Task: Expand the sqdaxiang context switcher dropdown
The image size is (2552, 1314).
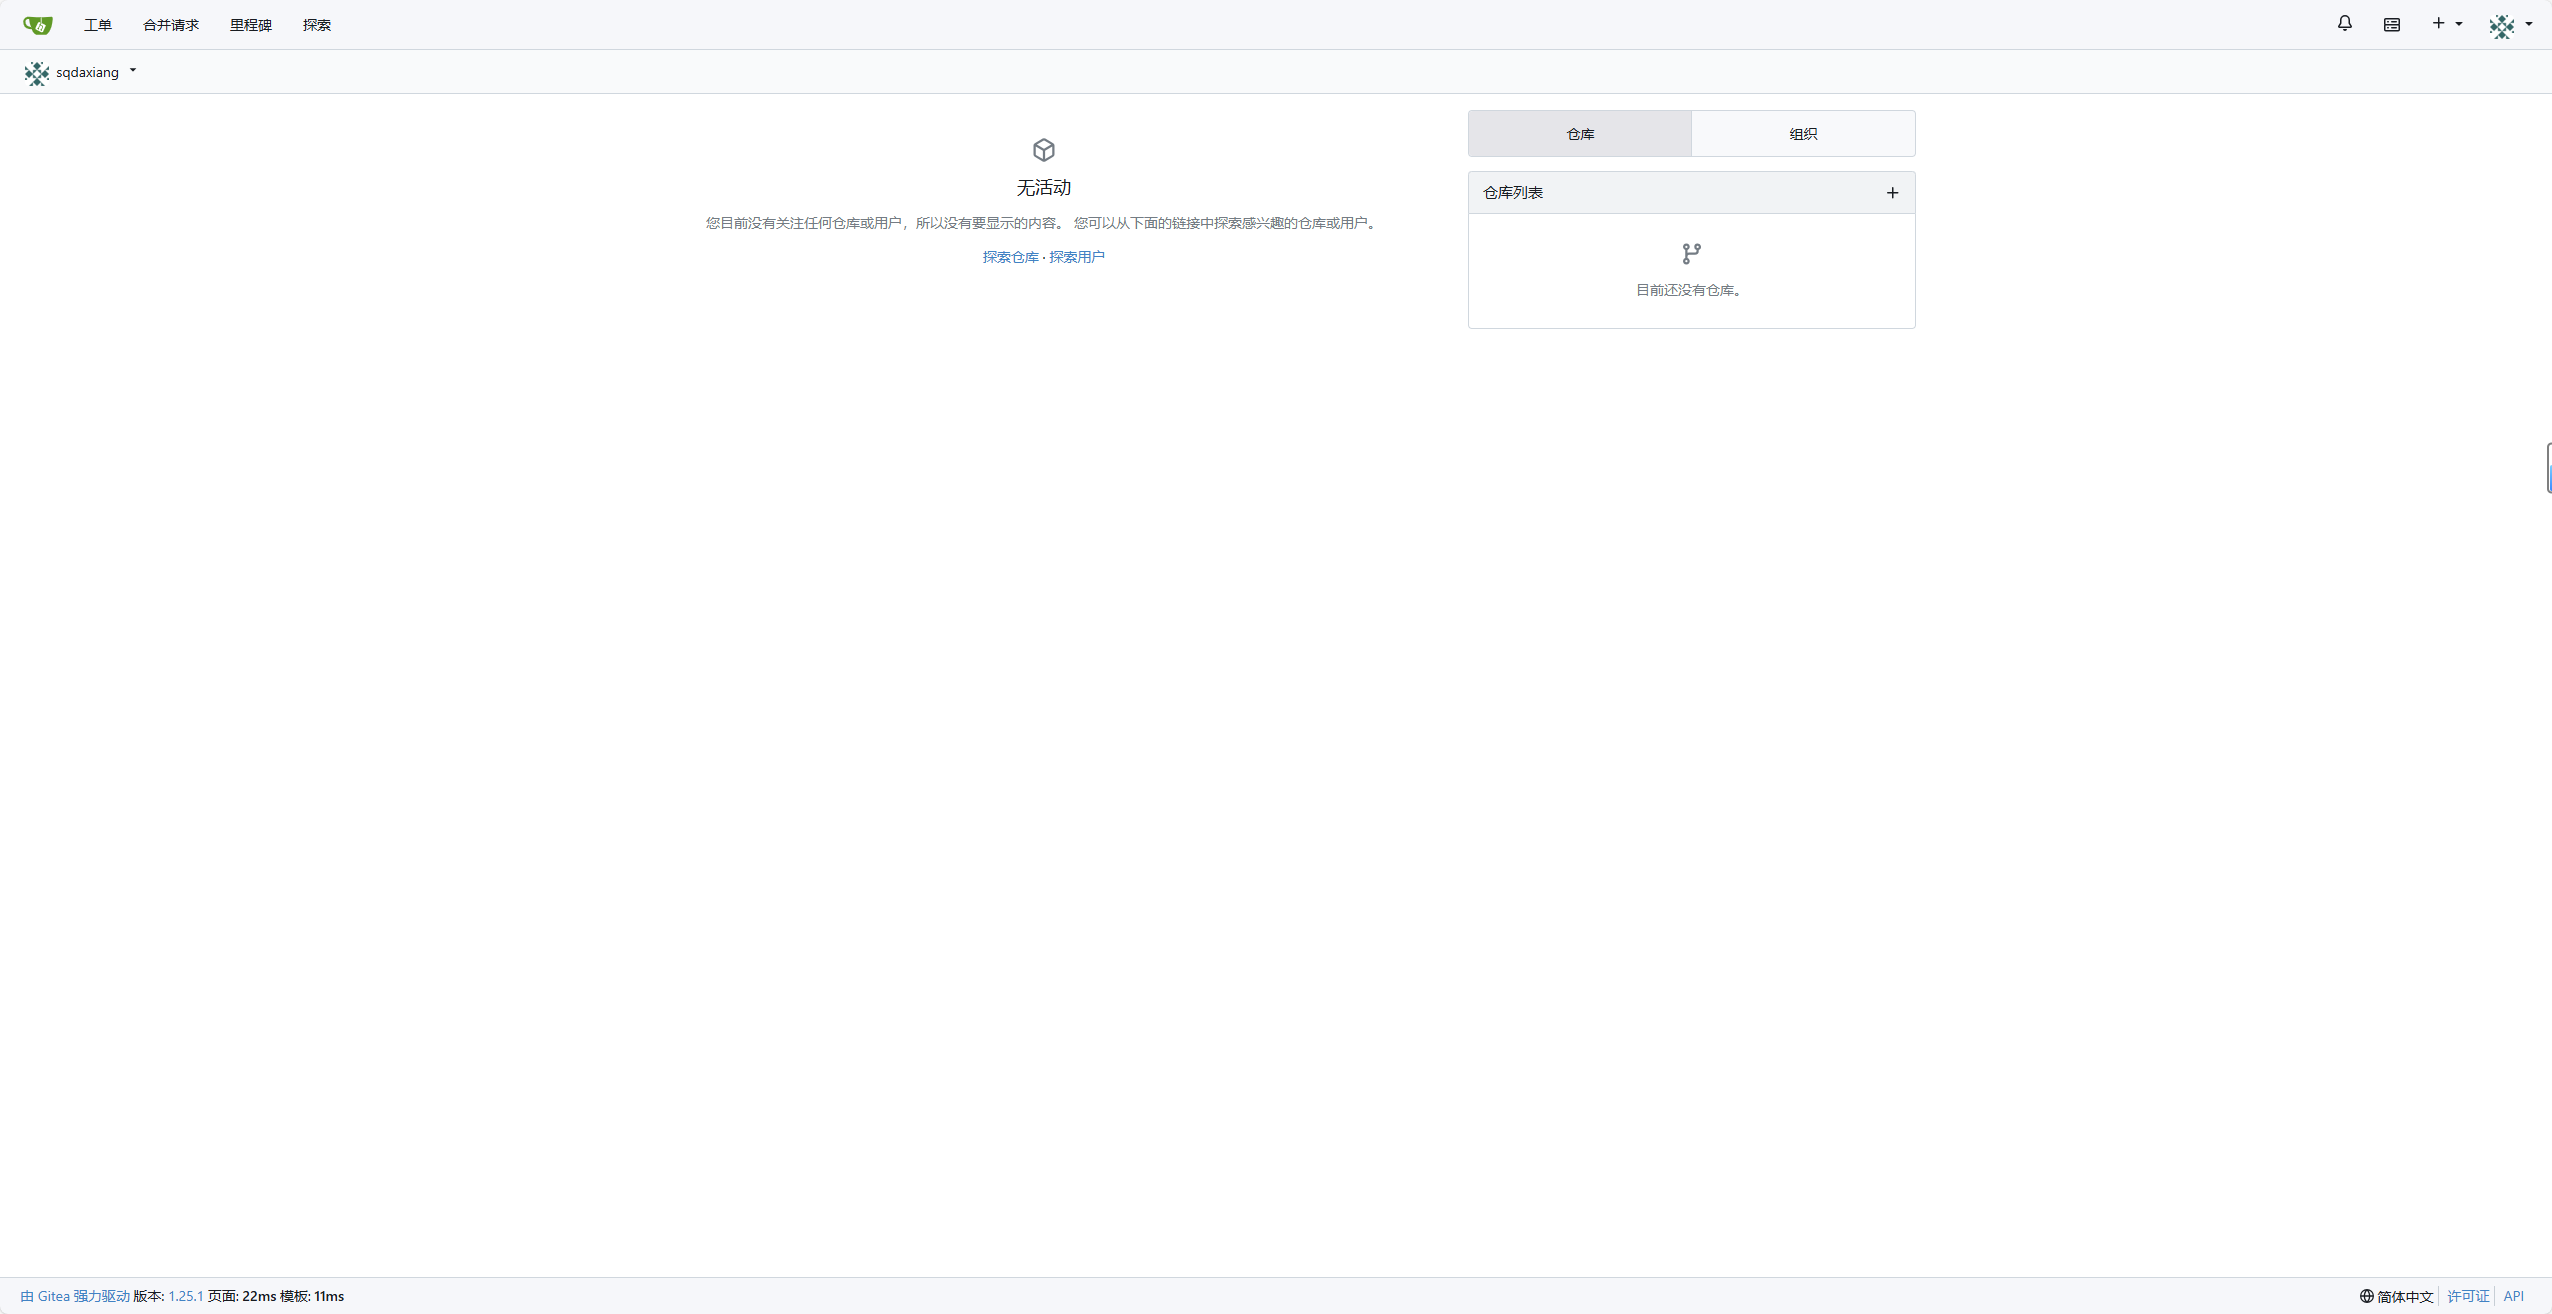Action: tap(133, 71)
